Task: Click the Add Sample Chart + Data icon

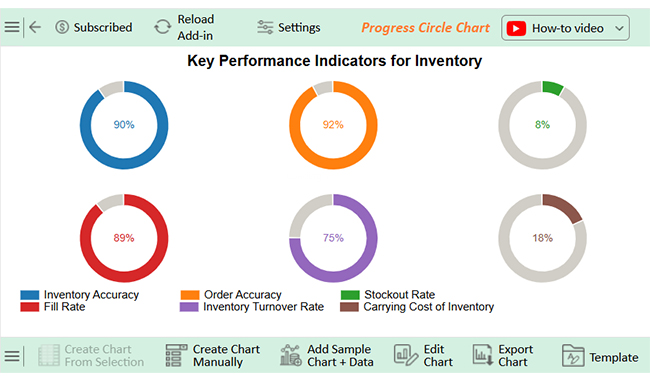Action: point(291,355)
